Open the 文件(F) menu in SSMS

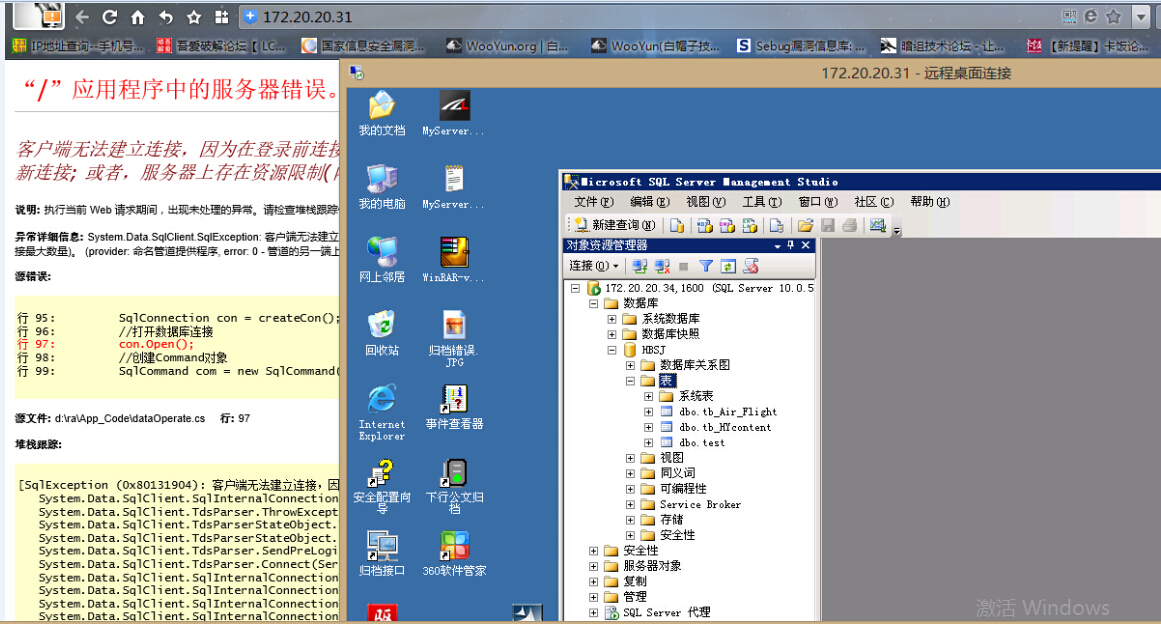594,201
